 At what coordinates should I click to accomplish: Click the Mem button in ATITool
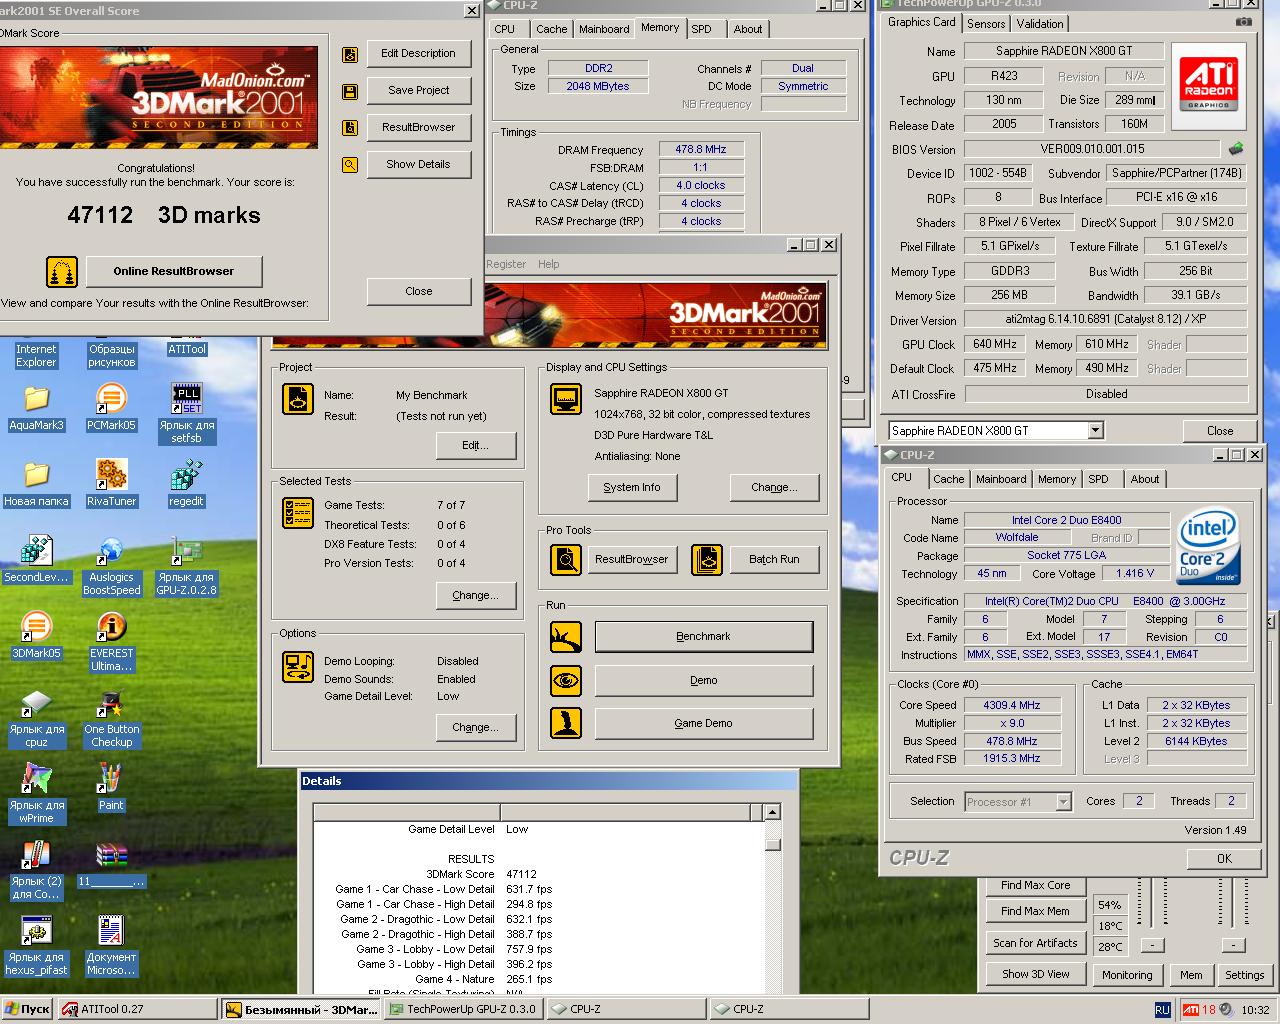[x=1191, y=975]
